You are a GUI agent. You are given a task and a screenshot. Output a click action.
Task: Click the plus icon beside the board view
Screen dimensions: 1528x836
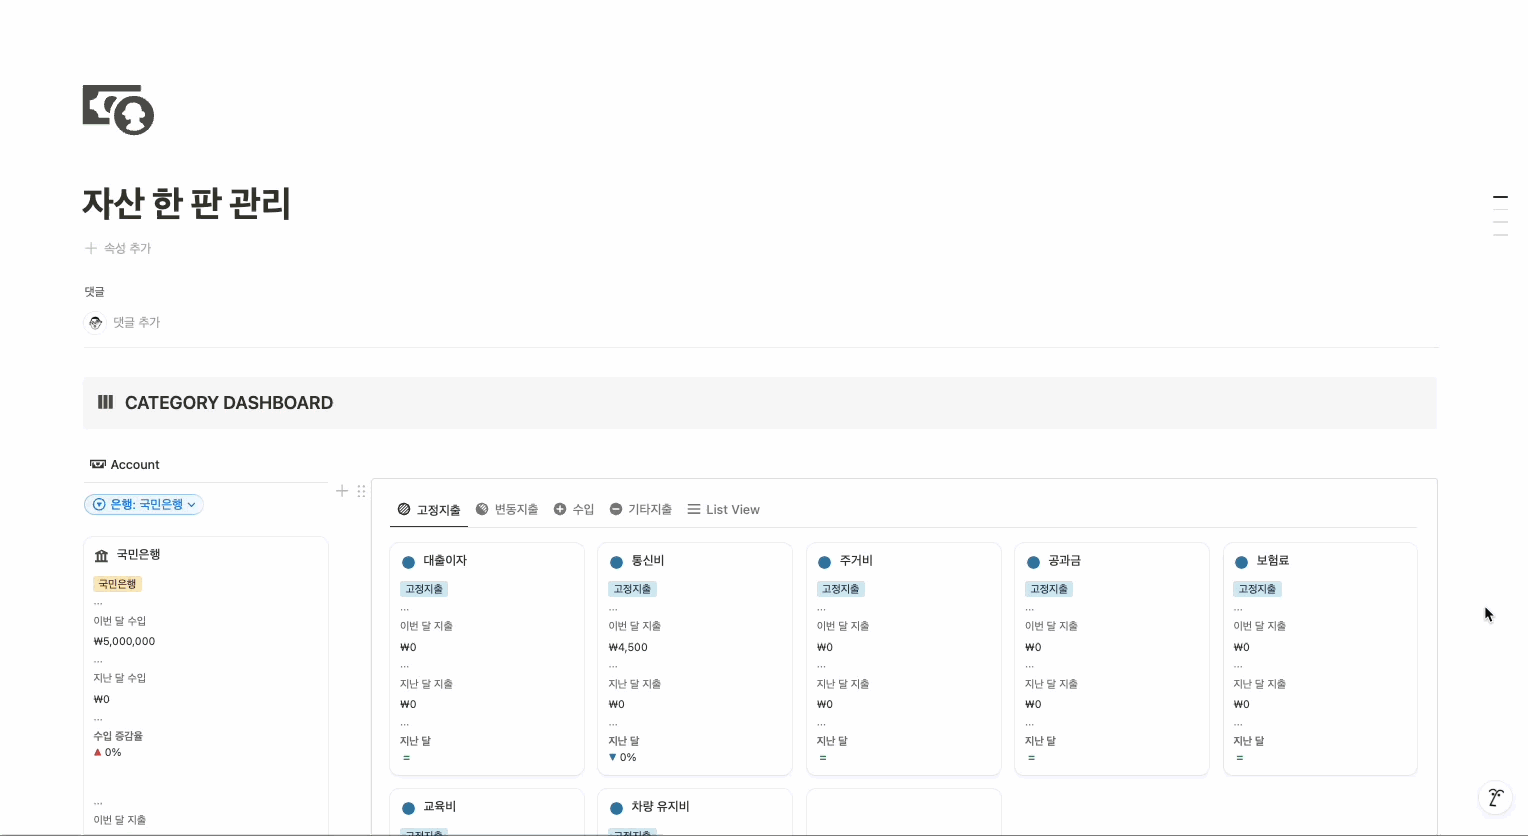point(342,491)
